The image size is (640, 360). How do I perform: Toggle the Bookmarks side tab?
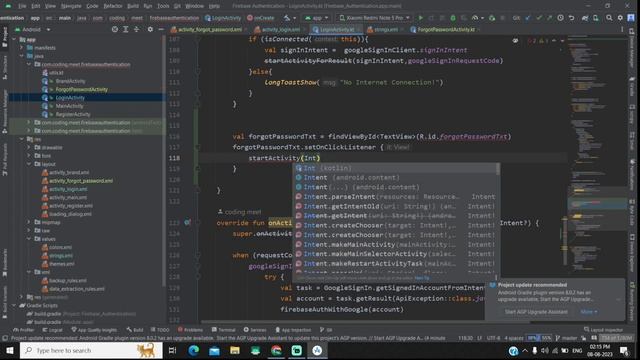[4, 261]
